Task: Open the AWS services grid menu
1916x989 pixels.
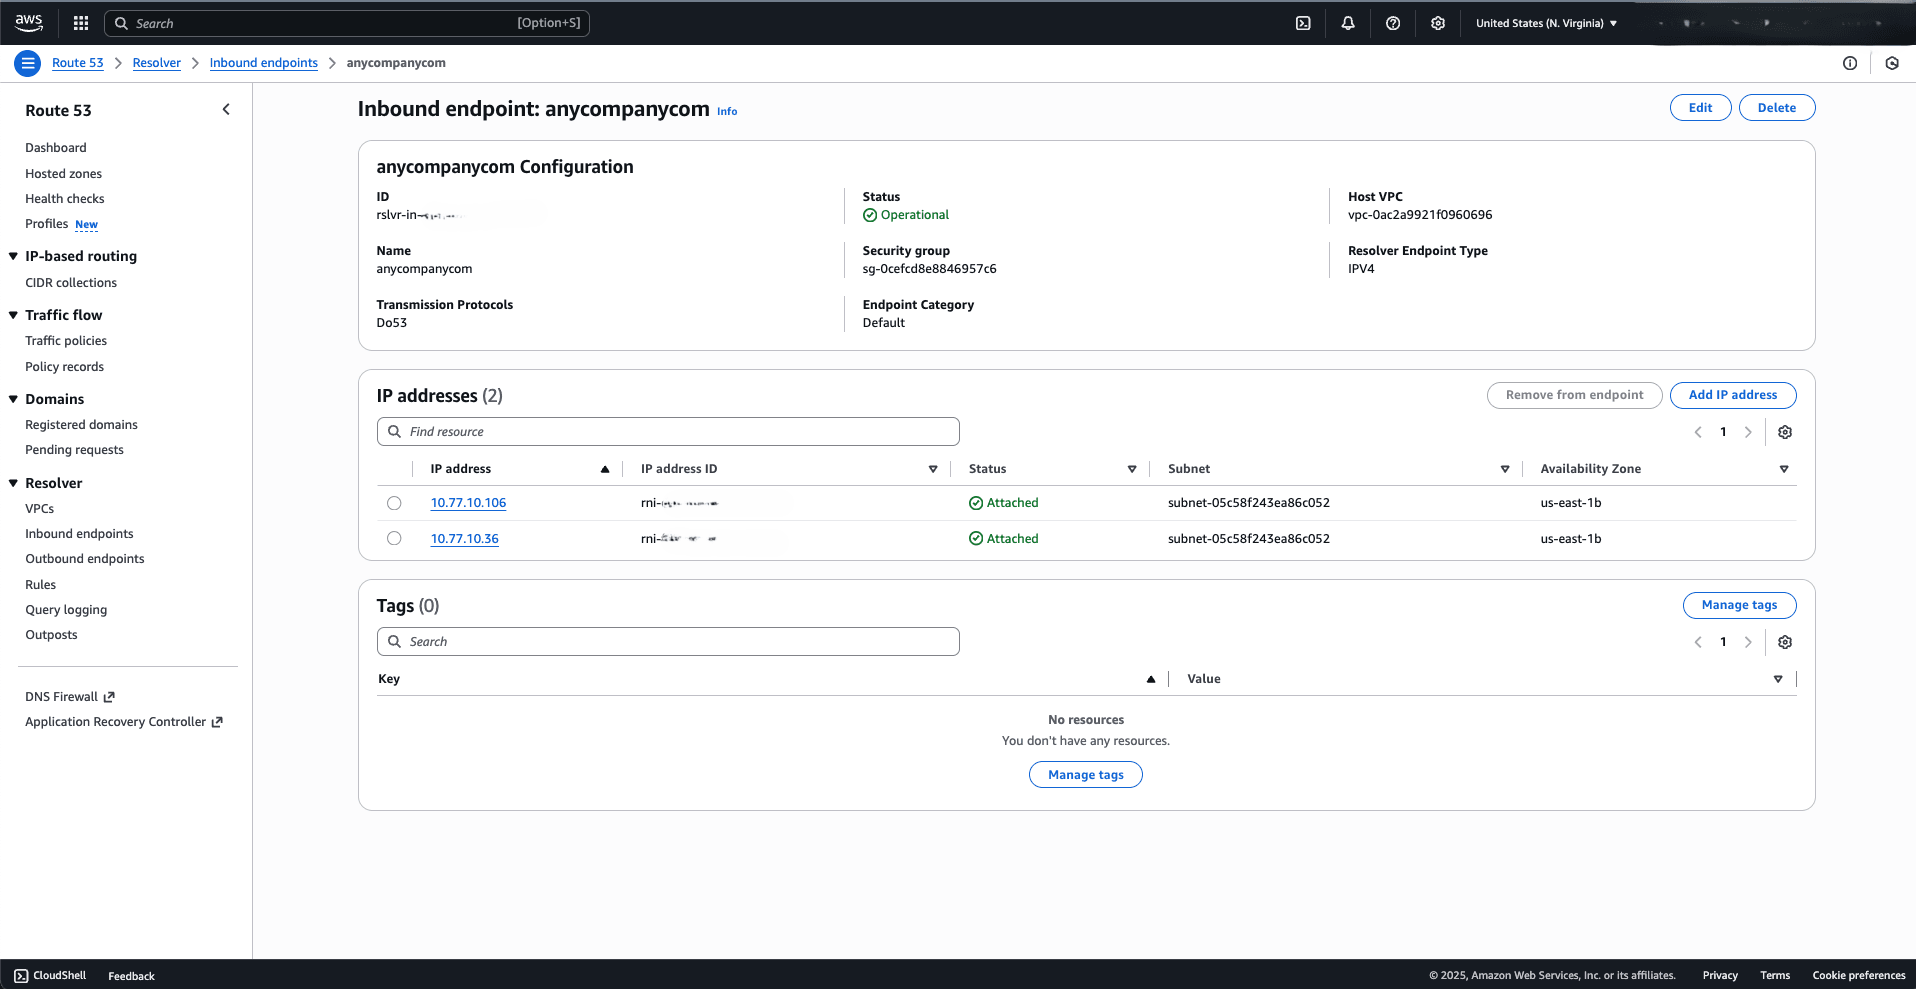Action: click(x=80, y=22)
